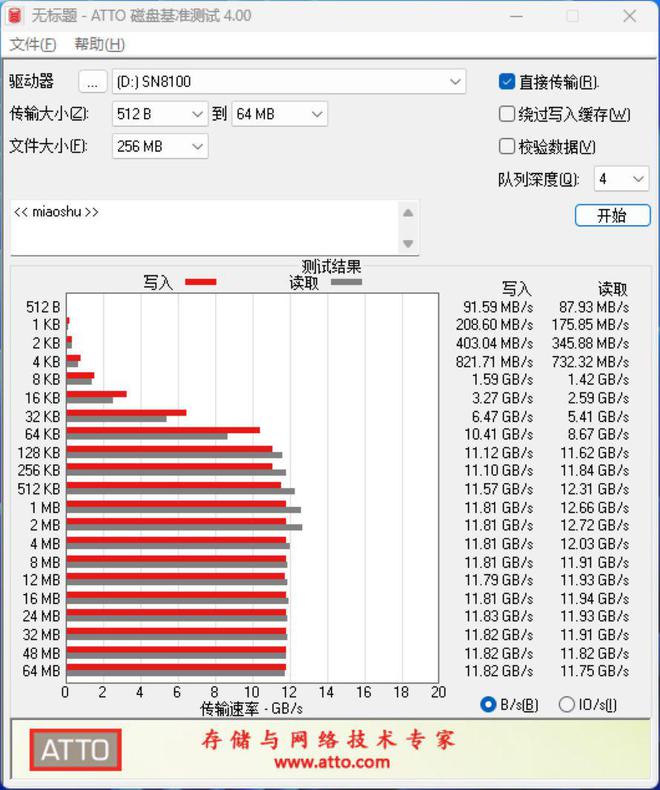Click the 11.12 GB/s write value
The height and width of the screenshot is (790, 660).
[499, 453]
